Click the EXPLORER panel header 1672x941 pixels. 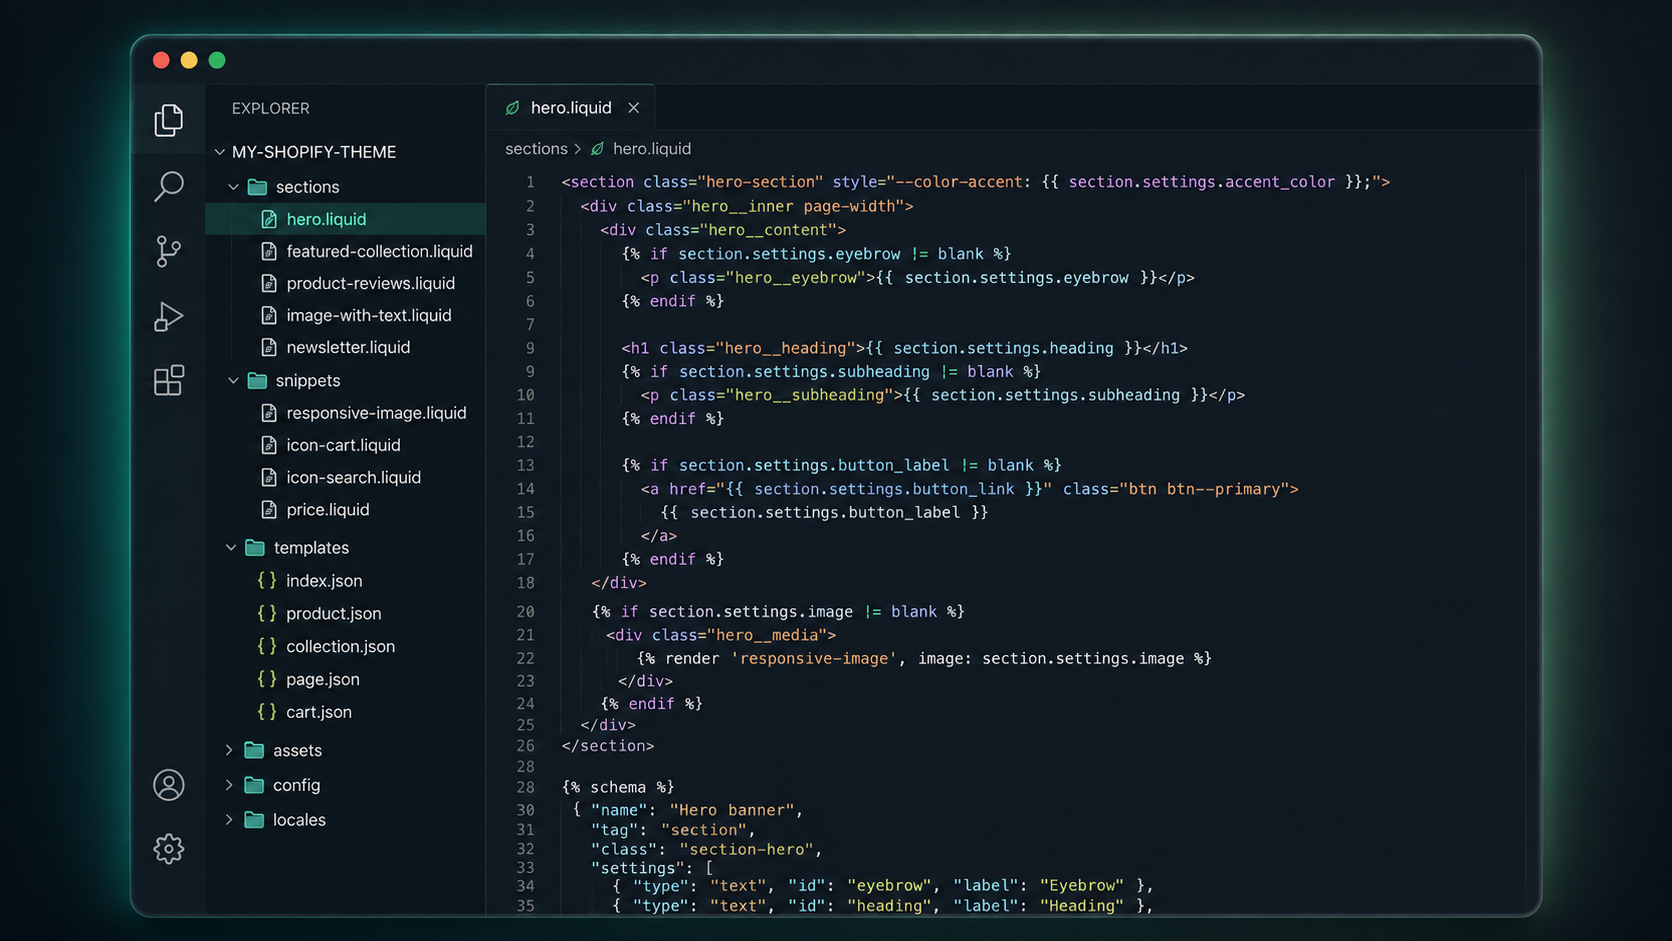(271, 108)
